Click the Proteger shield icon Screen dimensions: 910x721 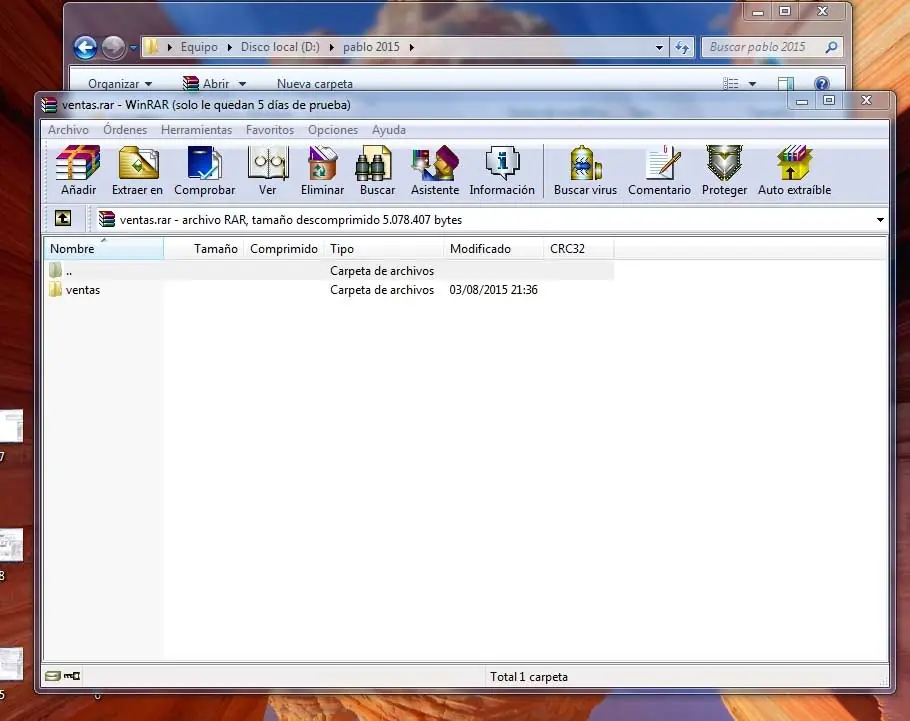724,171
